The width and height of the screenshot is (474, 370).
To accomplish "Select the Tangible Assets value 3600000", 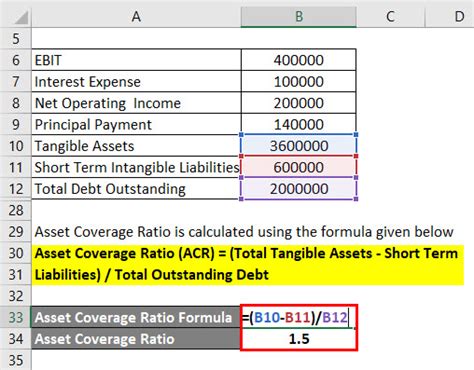I will 299,146.
